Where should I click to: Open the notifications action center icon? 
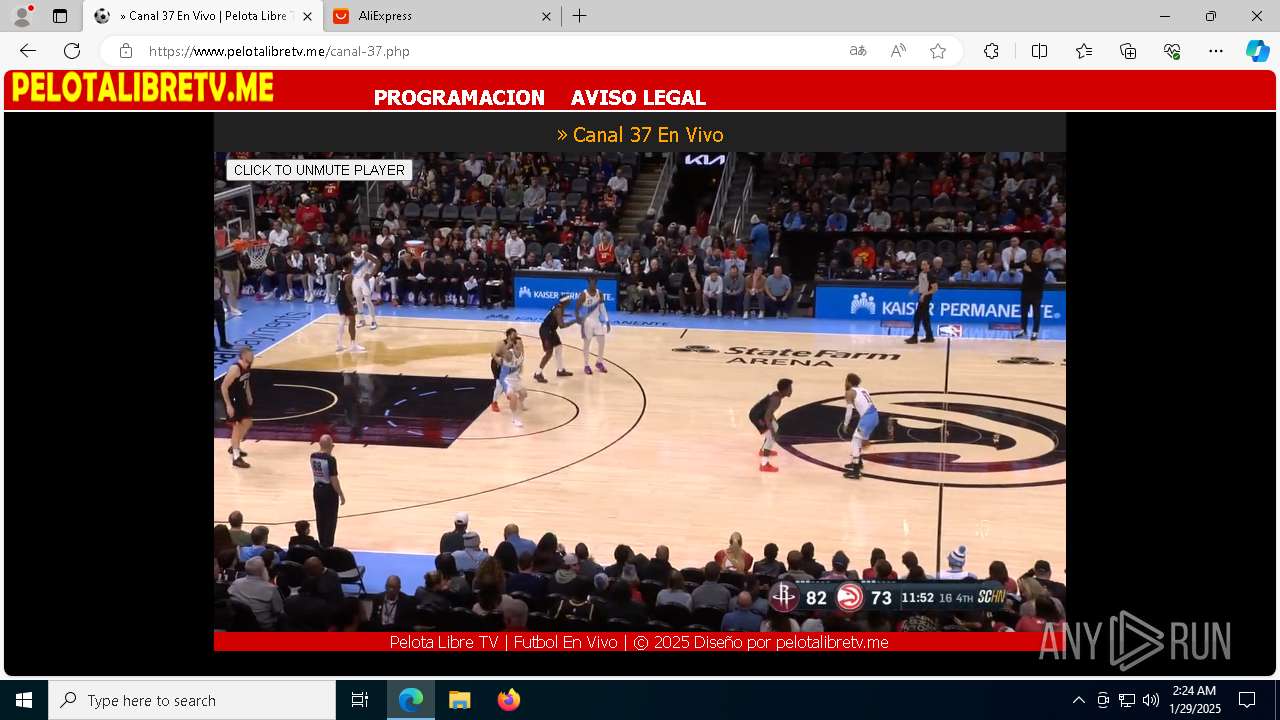click(x=1247, y=700)
